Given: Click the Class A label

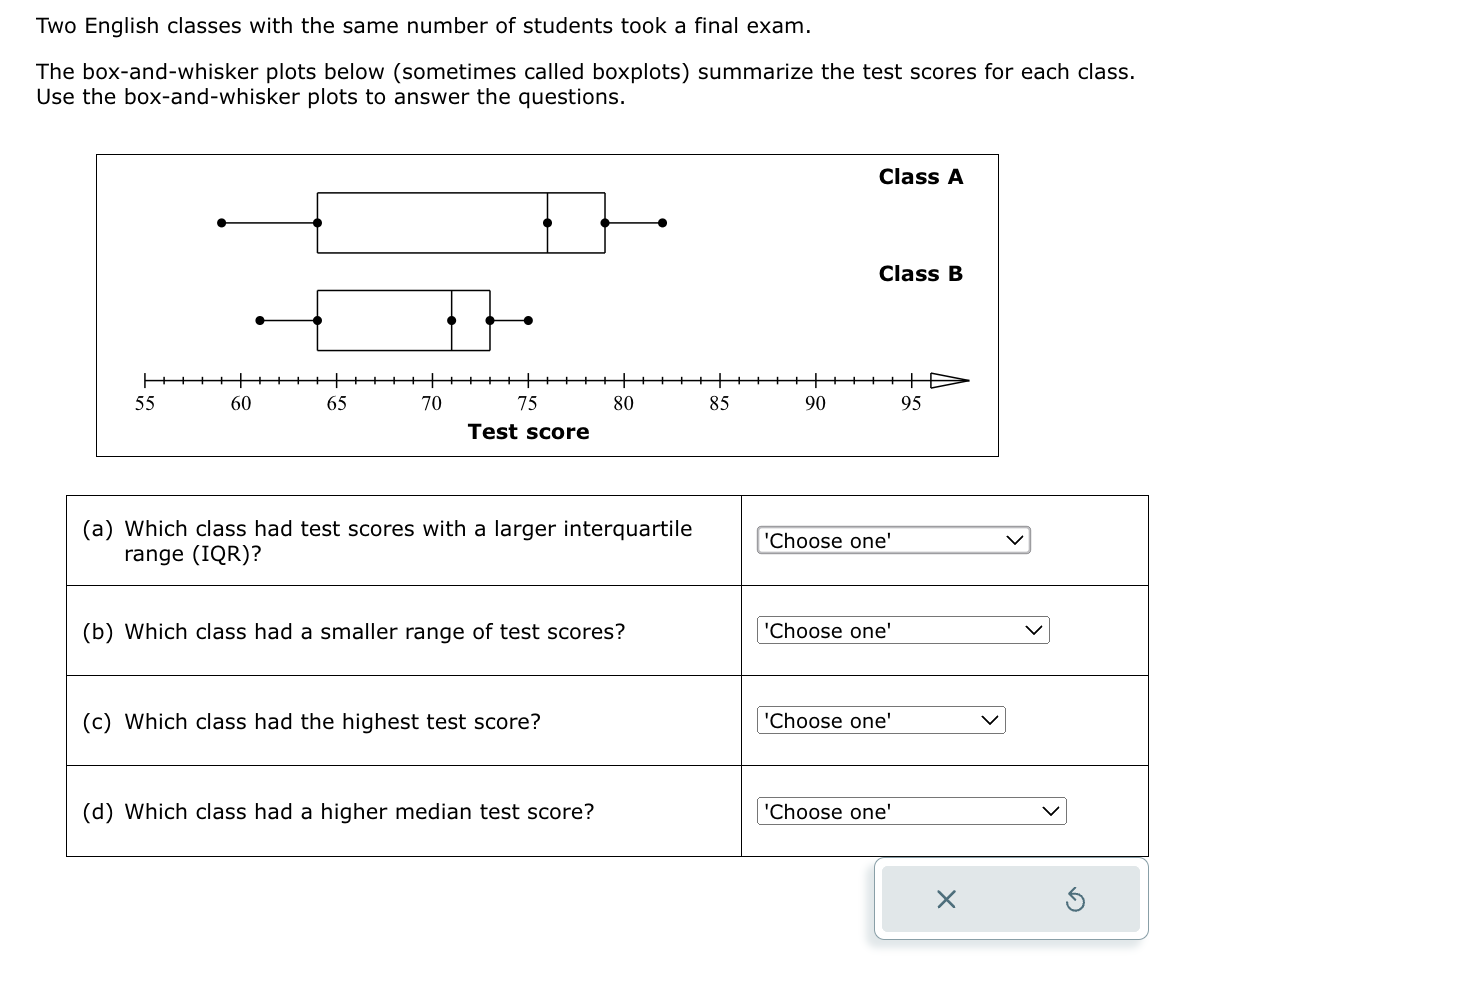Looking at the screenshot, I should click(x=920, y=176).
